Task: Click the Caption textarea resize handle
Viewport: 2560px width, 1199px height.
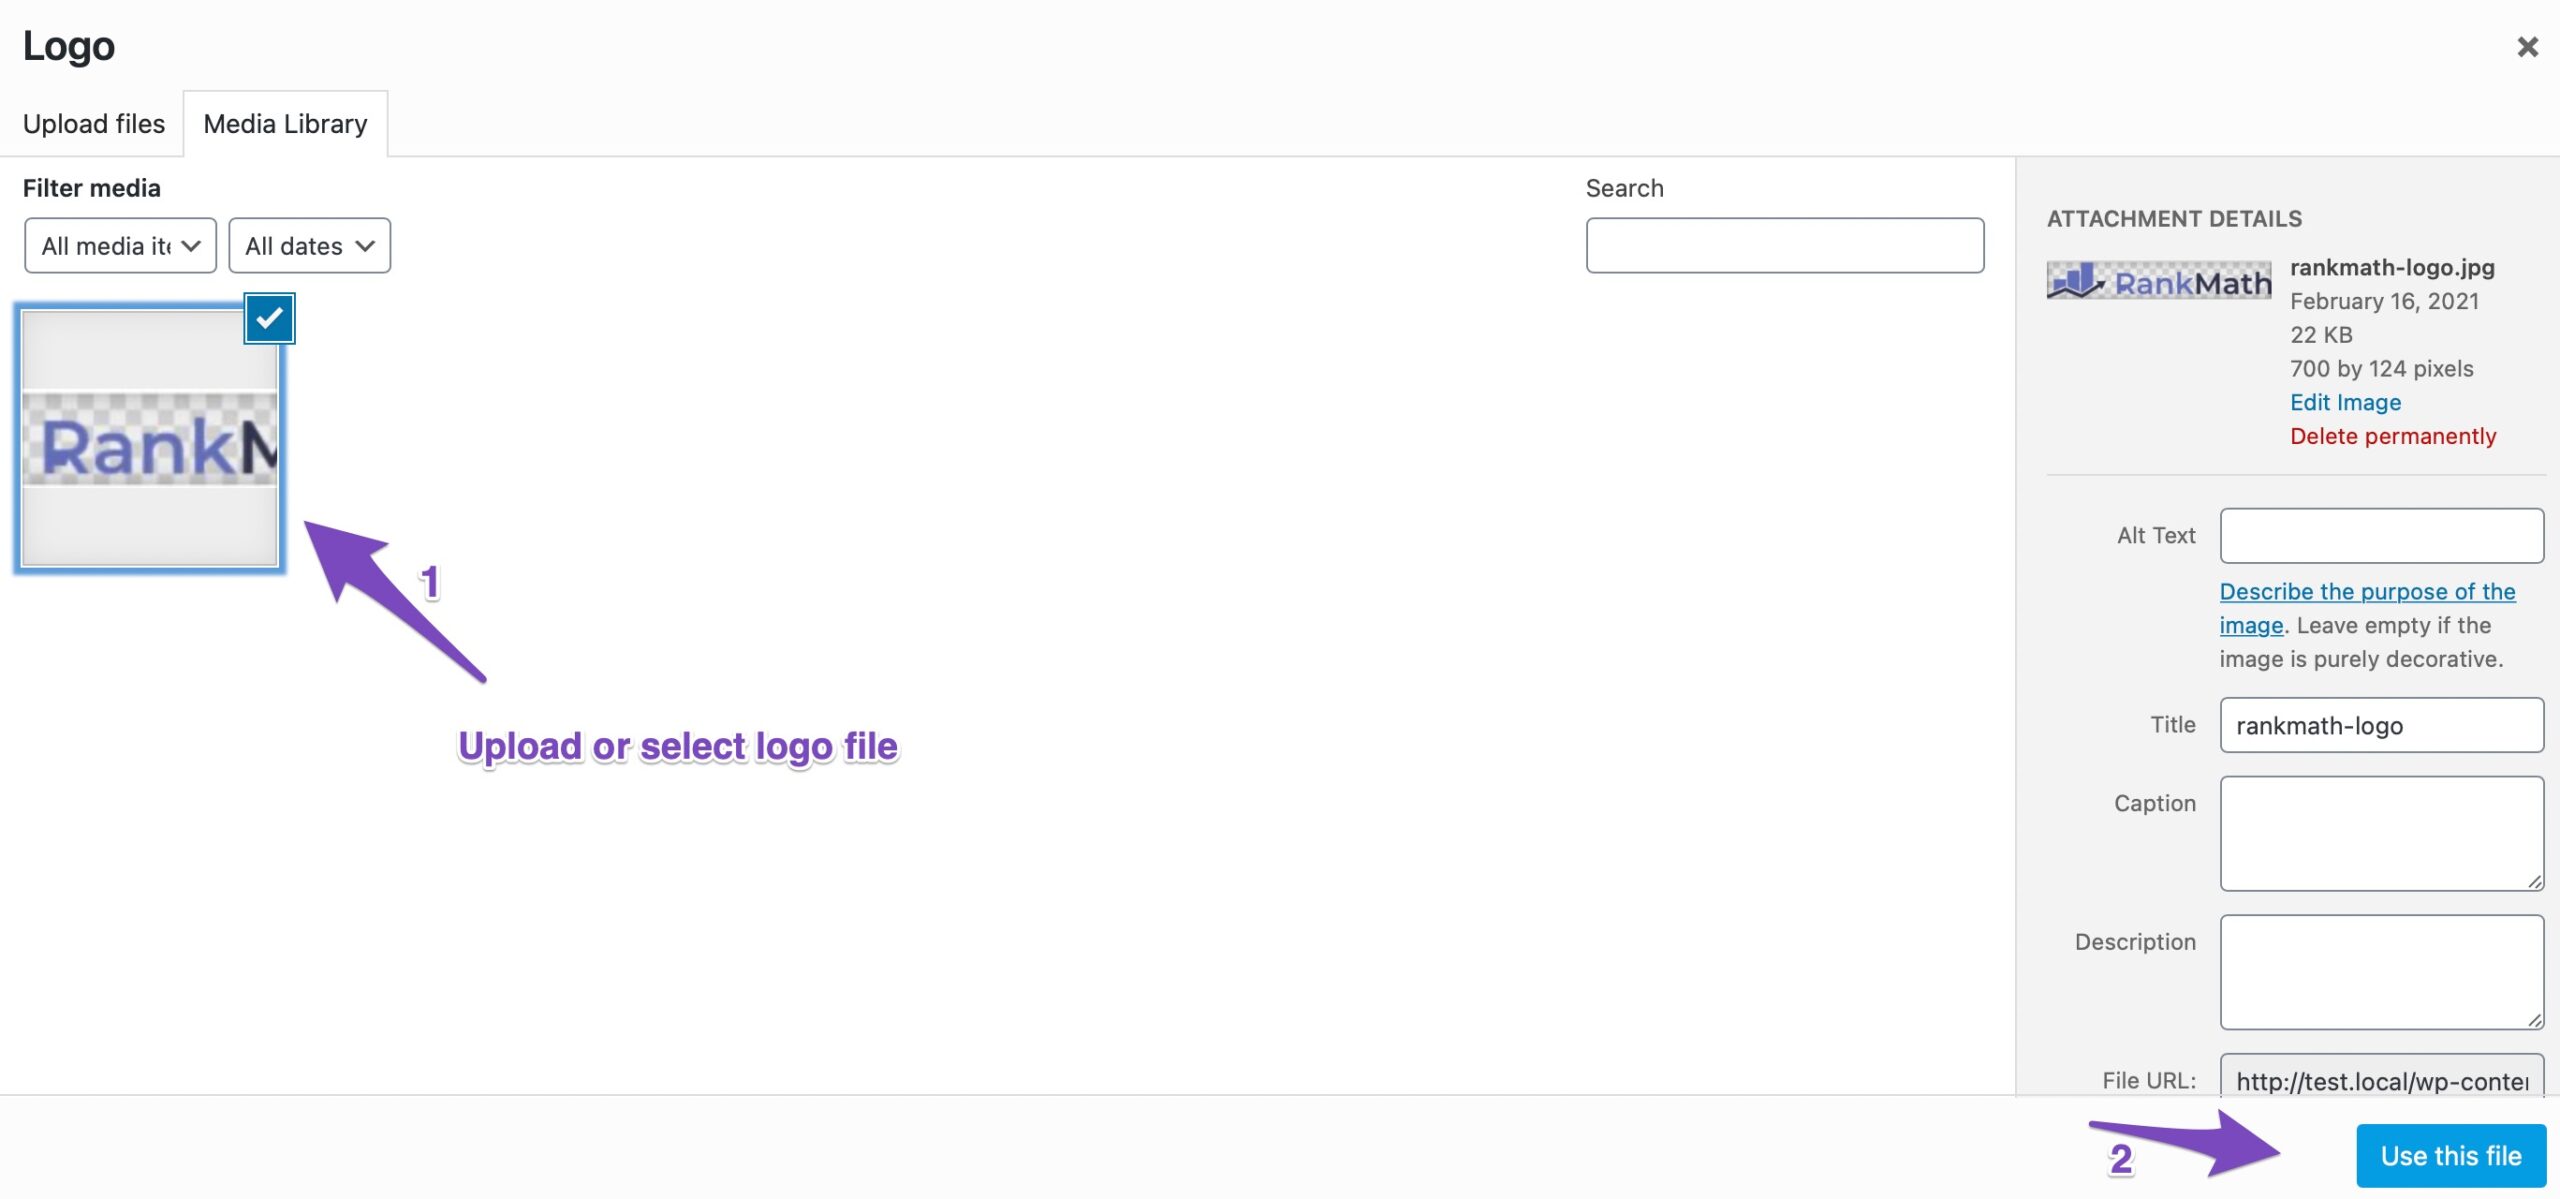Action: coord(2534,881)
